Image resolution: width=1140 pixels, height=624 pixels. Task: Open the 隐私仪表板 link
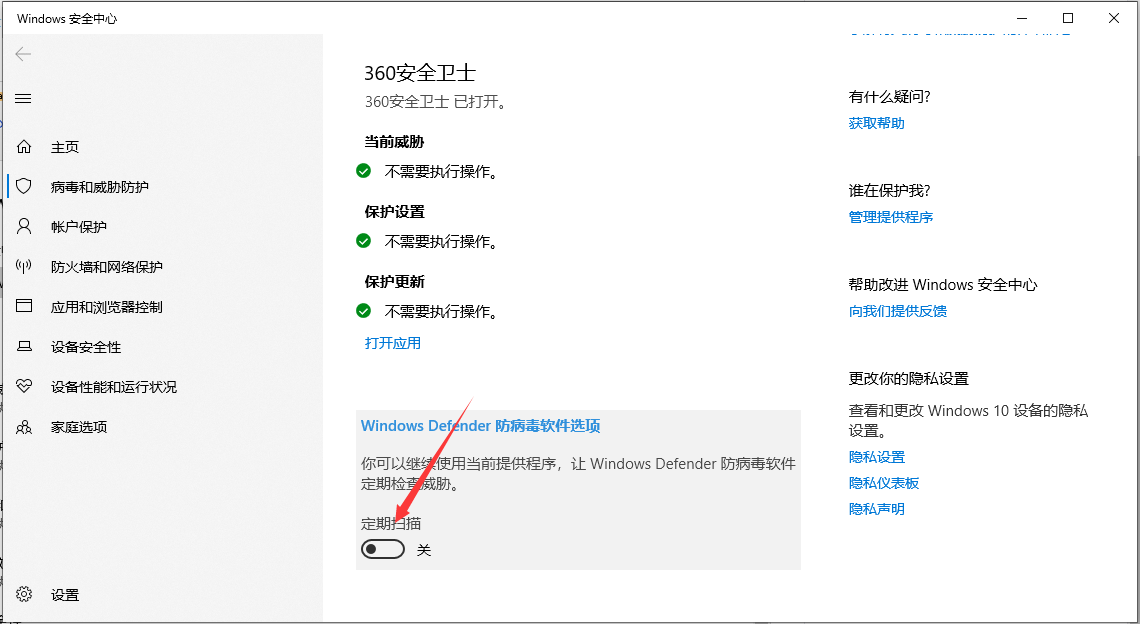point(884,483)
